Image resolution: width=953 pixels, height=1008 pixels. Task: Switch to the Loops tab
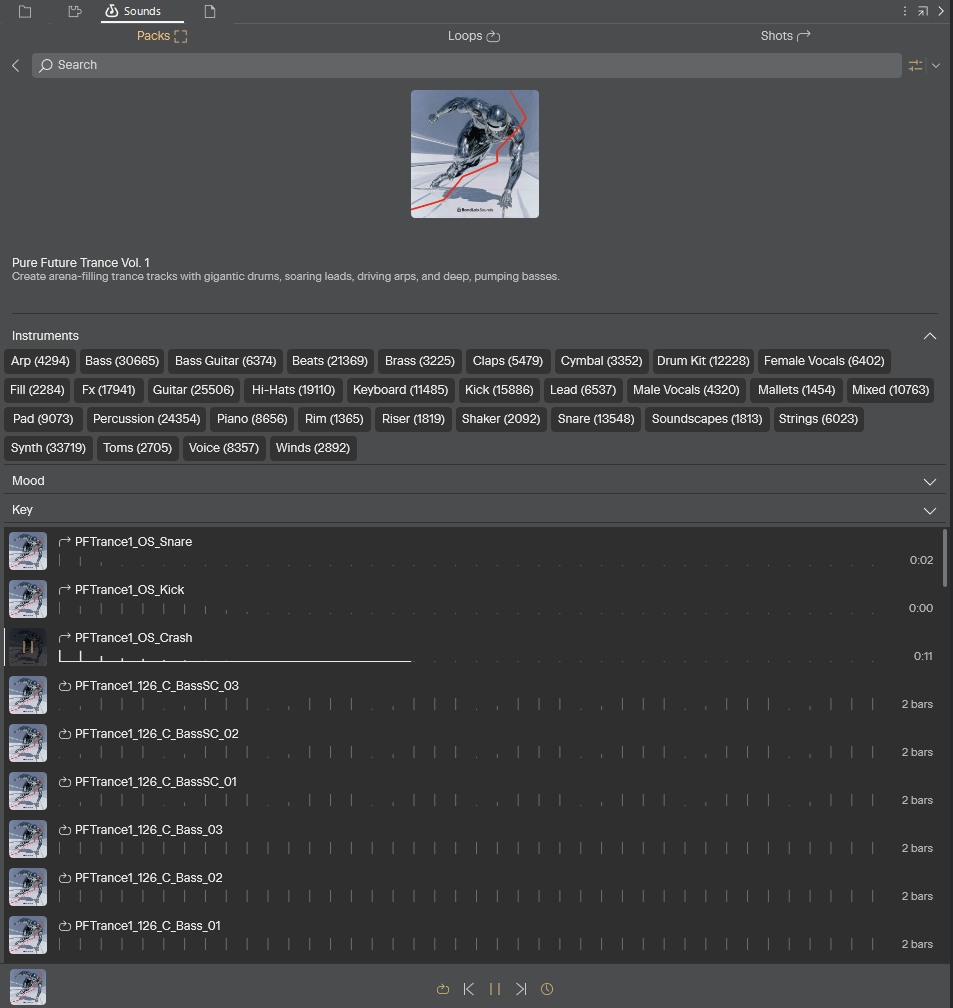tap(473, 36)
